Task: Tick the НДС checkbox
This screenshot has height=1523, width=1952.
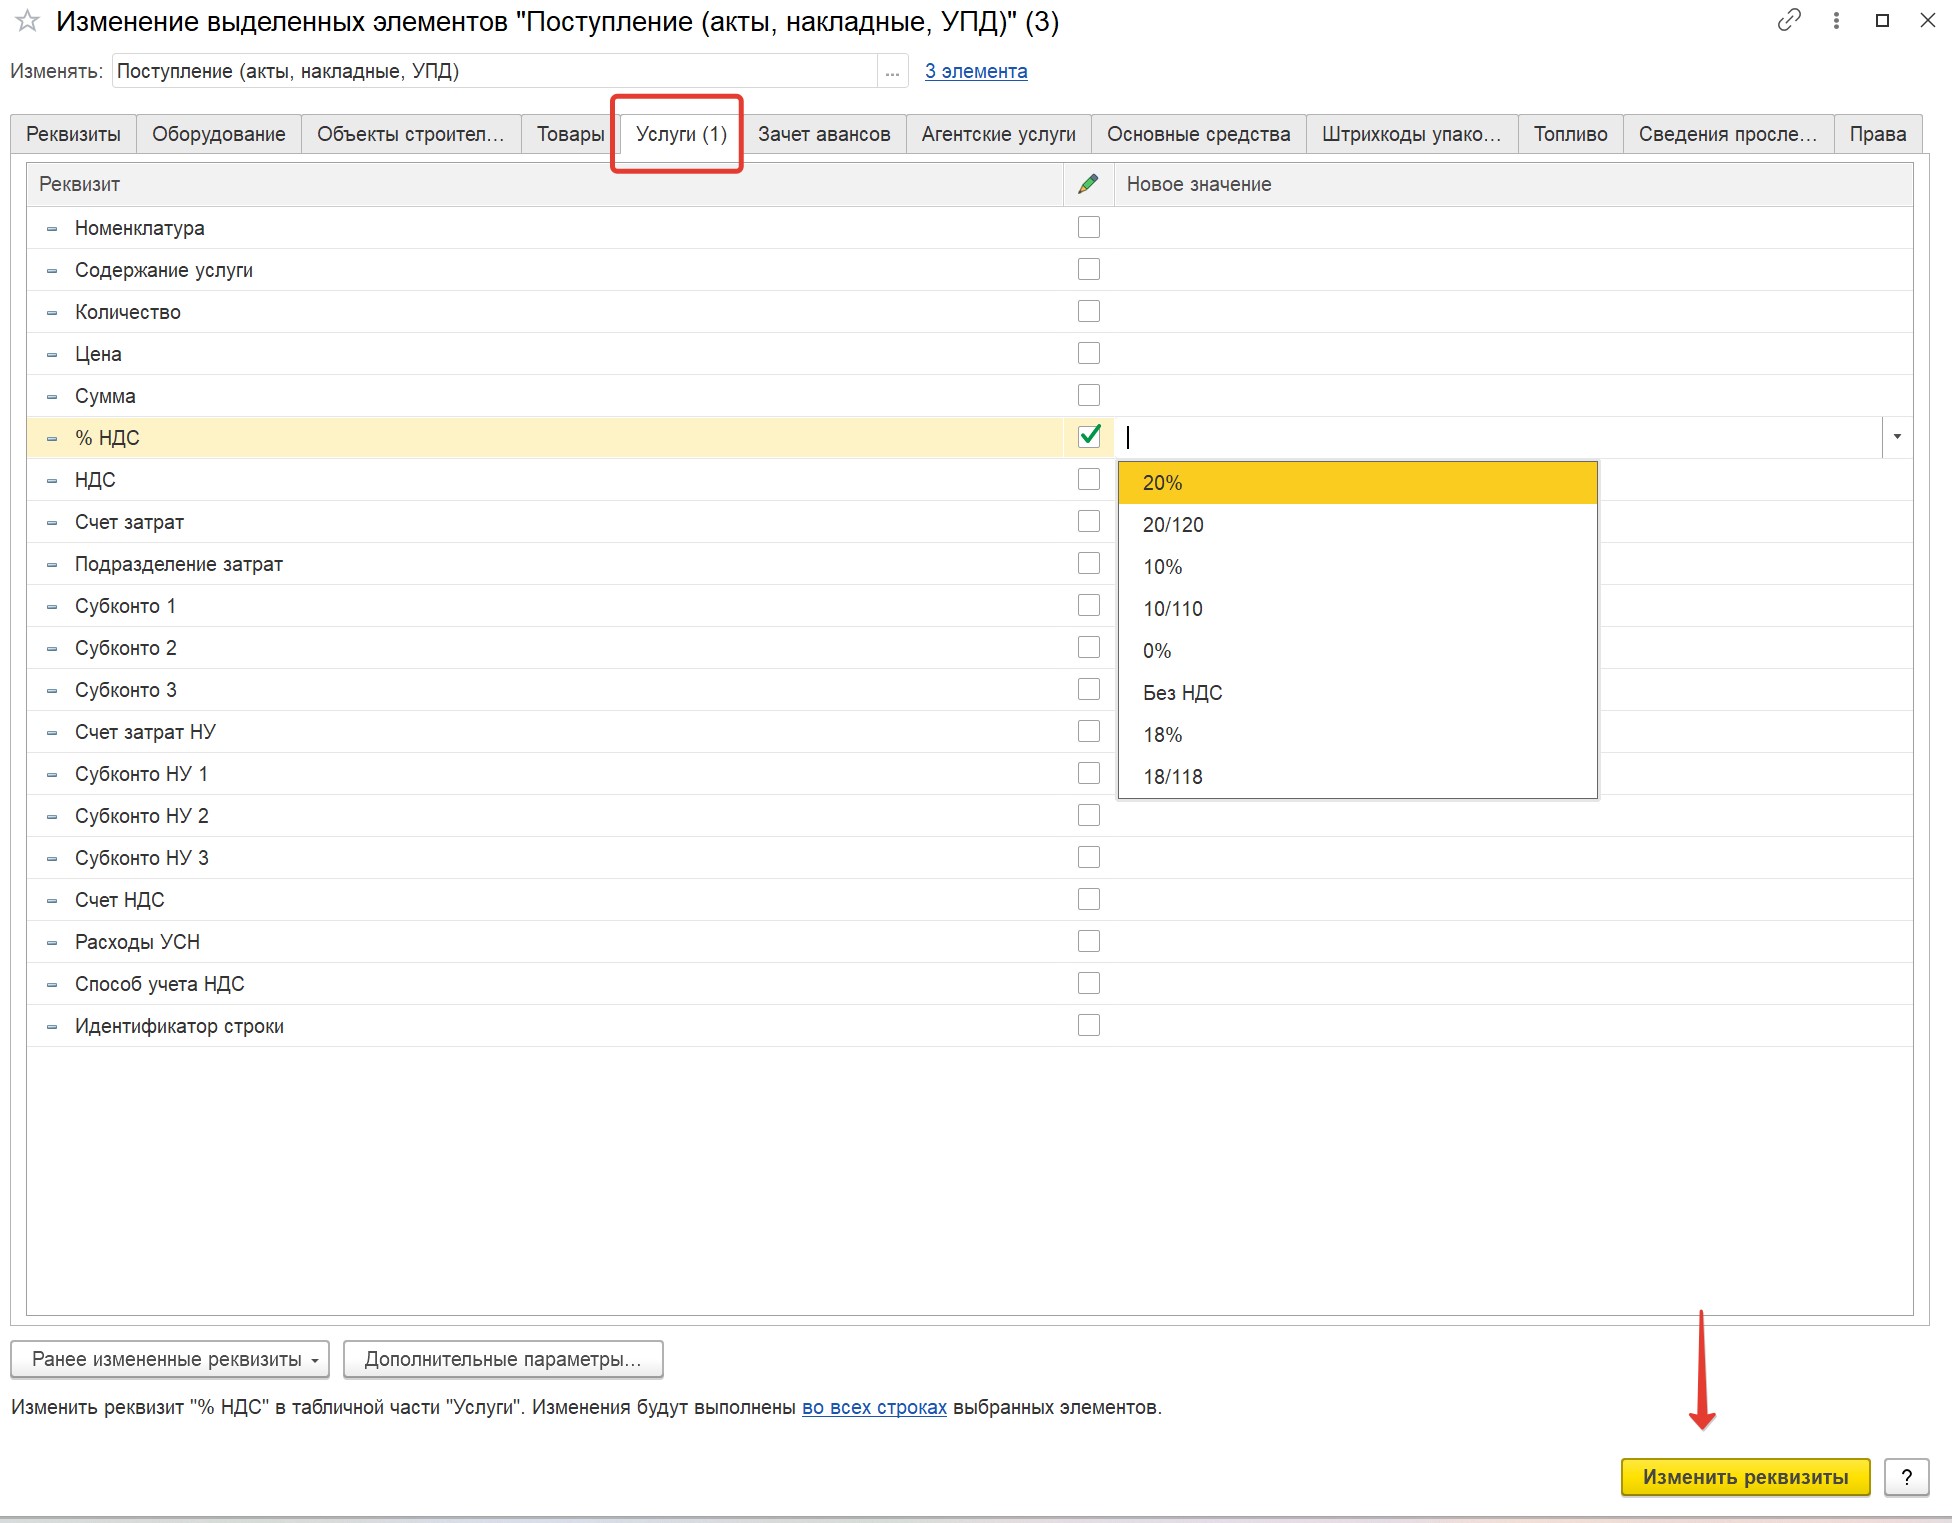Action: coord(1089,480)
